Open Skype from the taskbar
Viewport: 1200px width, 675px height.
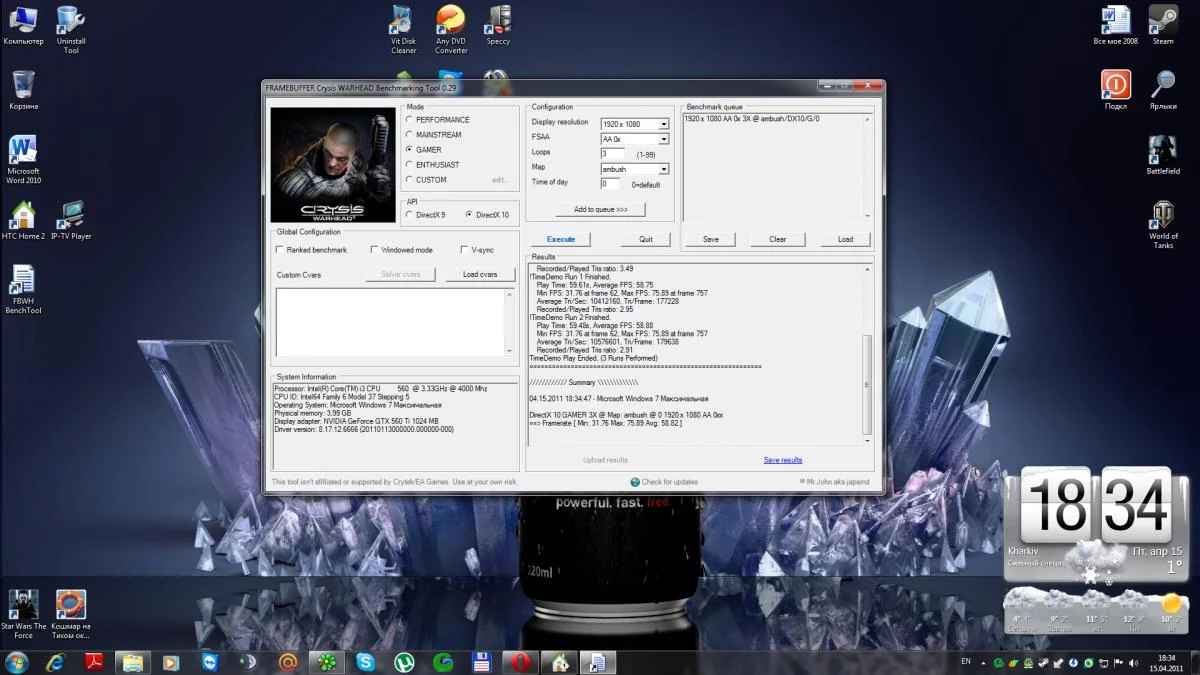coord(365,662)
